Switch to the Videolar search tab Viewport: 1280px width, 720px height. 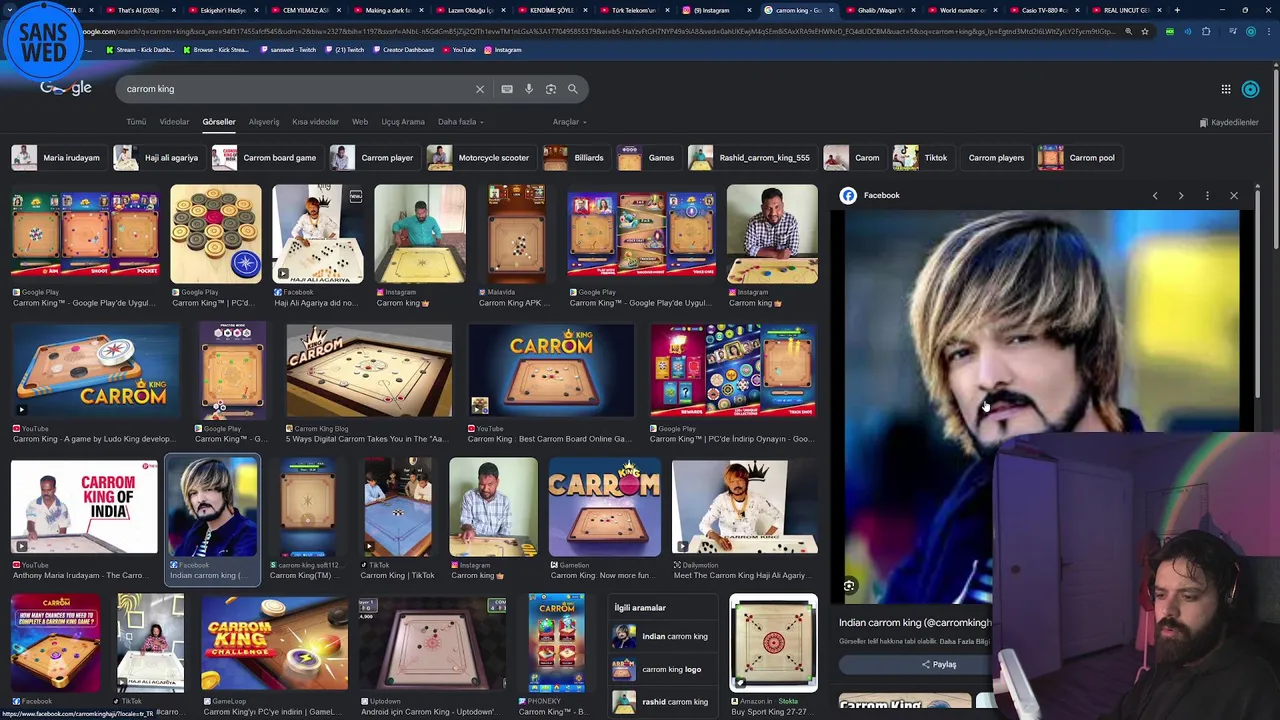tap(174, 122)
